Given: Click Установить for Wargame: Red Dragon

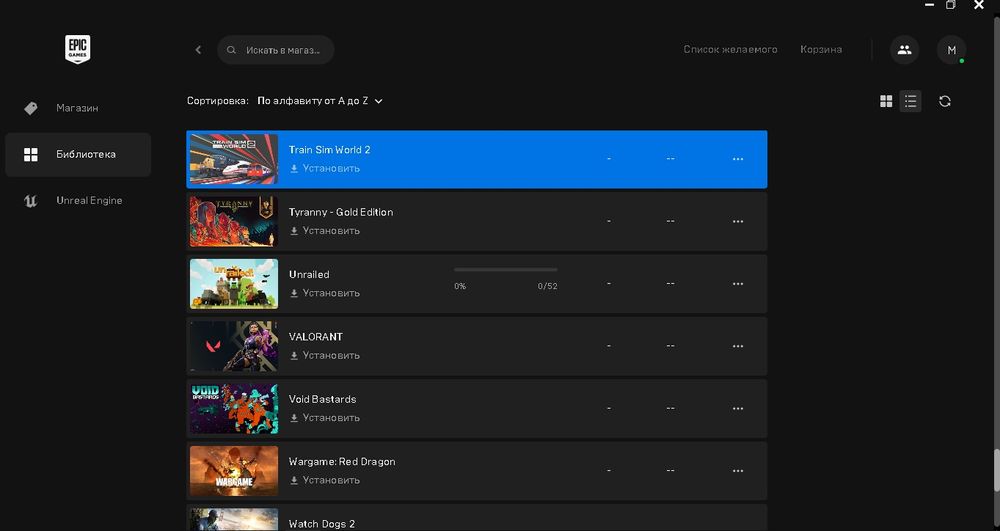Looking at the screenshot, I should click(331, 480).
